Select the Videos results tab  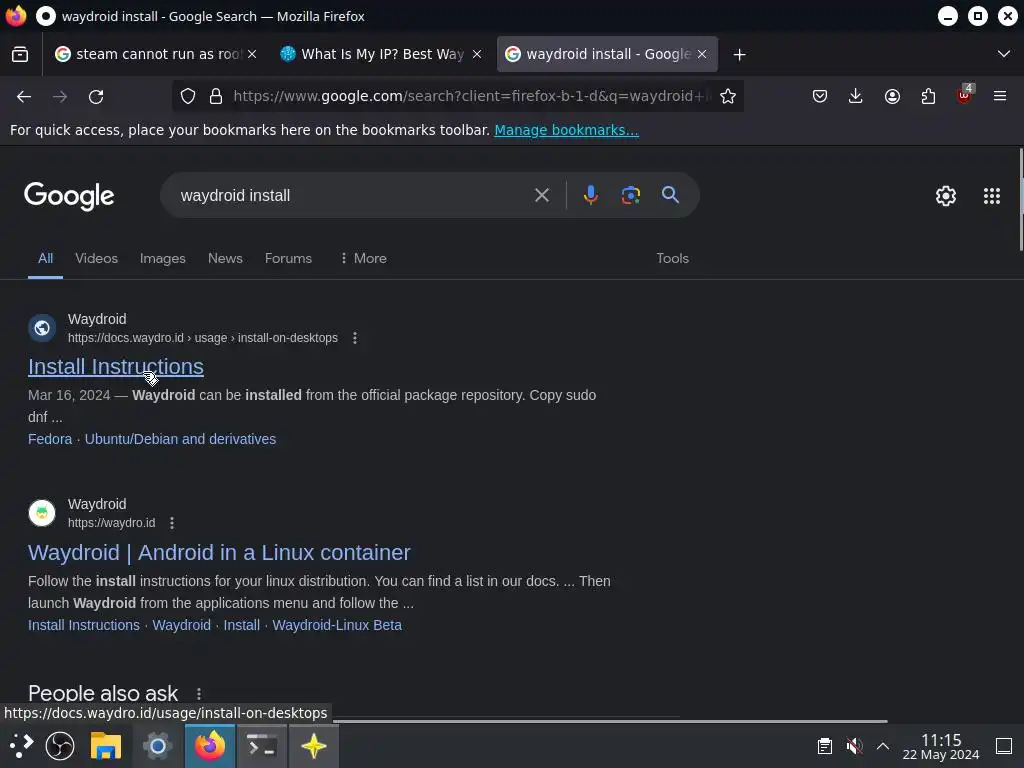(97, 259)
